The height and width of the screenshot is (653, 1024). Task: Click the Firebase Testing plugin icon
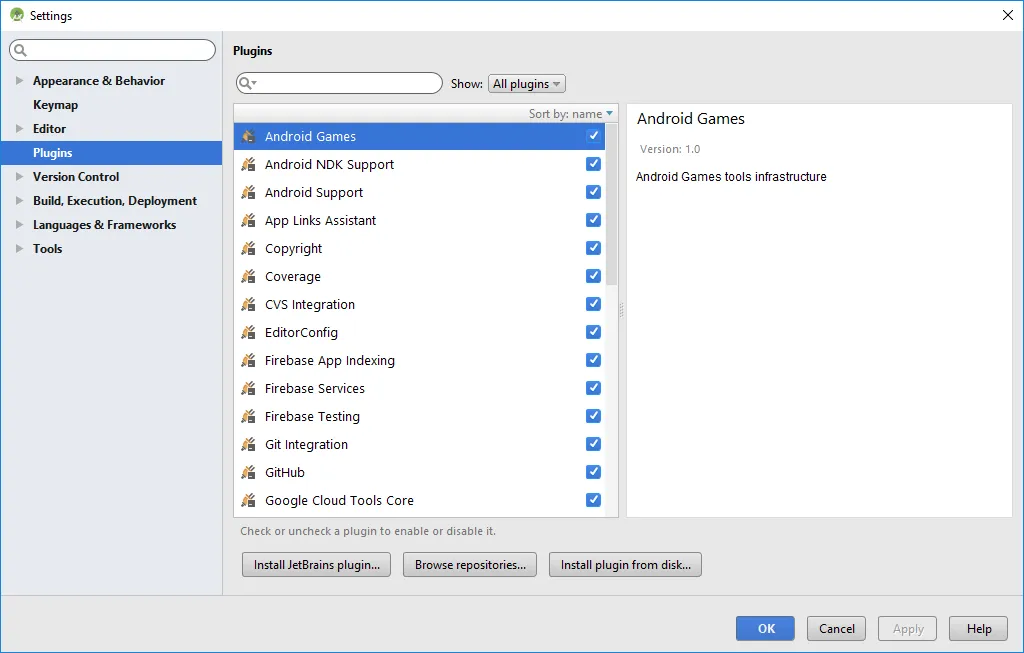[248, 417]
